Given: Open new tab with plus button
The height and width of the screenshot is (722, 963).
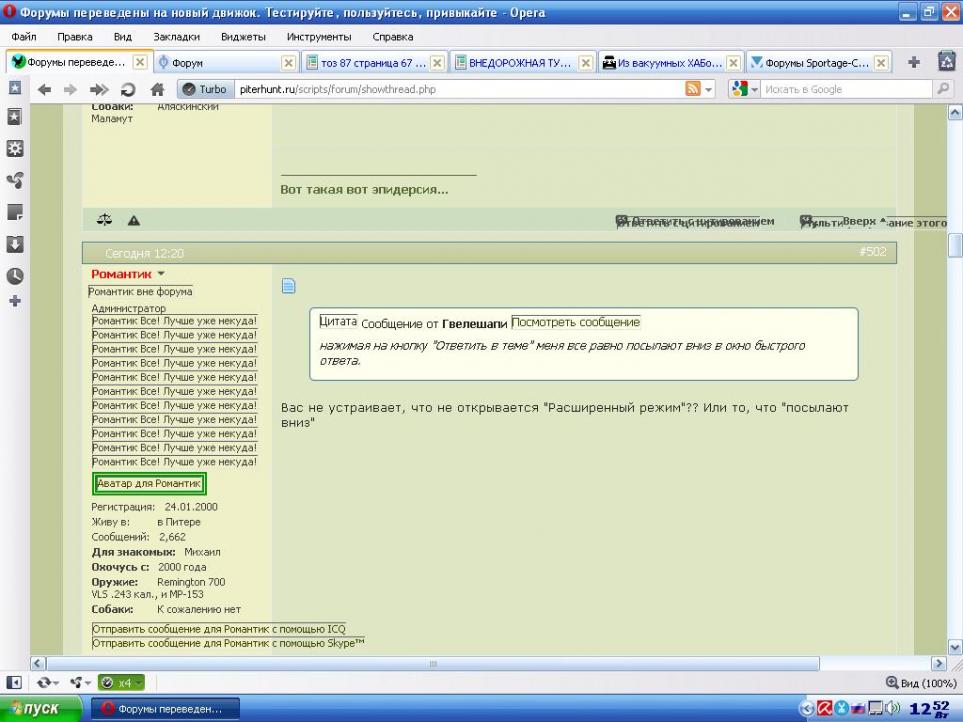Looking at the screenshot, I should pyautogui.click(x=914, y=62).
